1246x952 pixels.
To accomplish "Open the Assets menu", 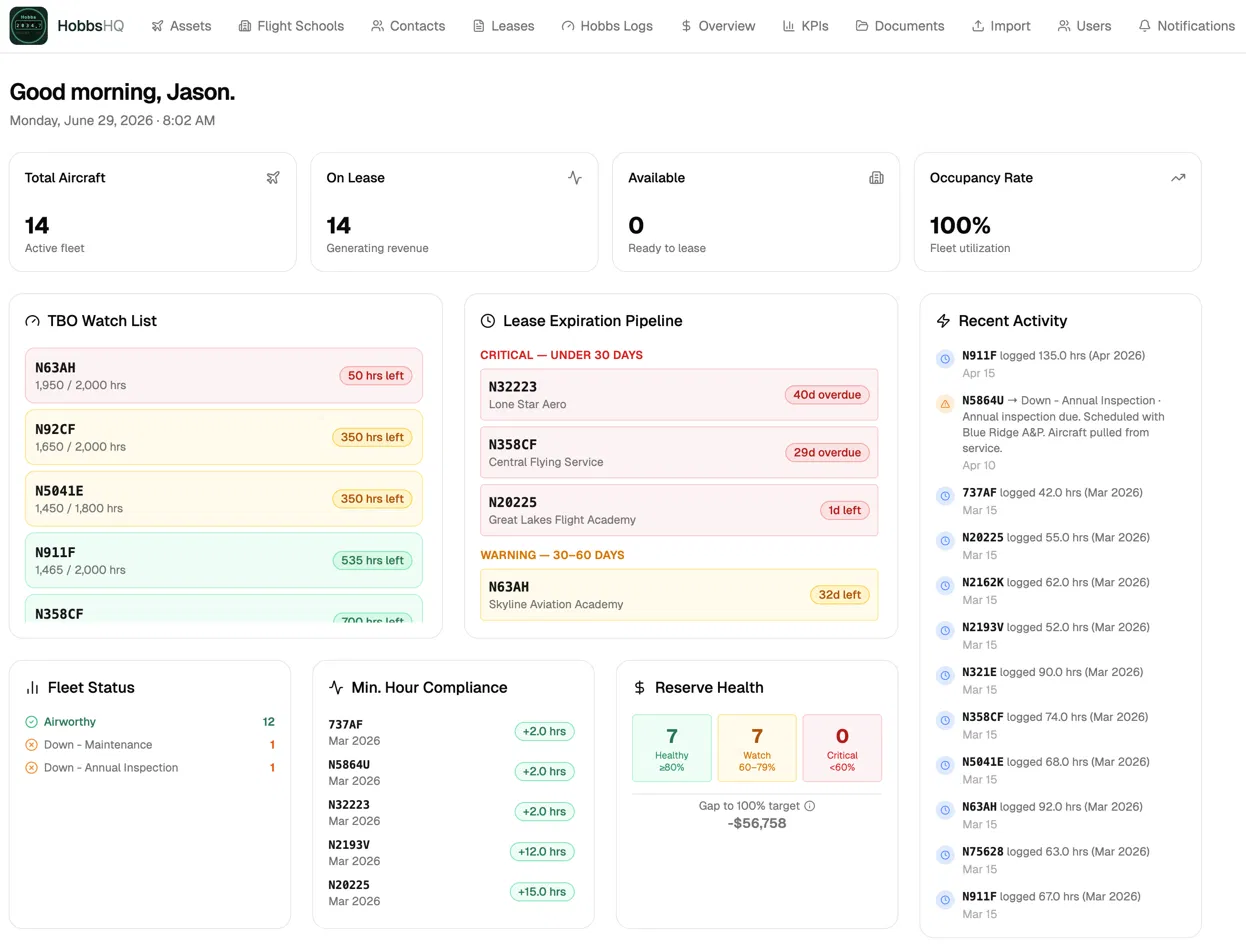I will click(181, 26).
